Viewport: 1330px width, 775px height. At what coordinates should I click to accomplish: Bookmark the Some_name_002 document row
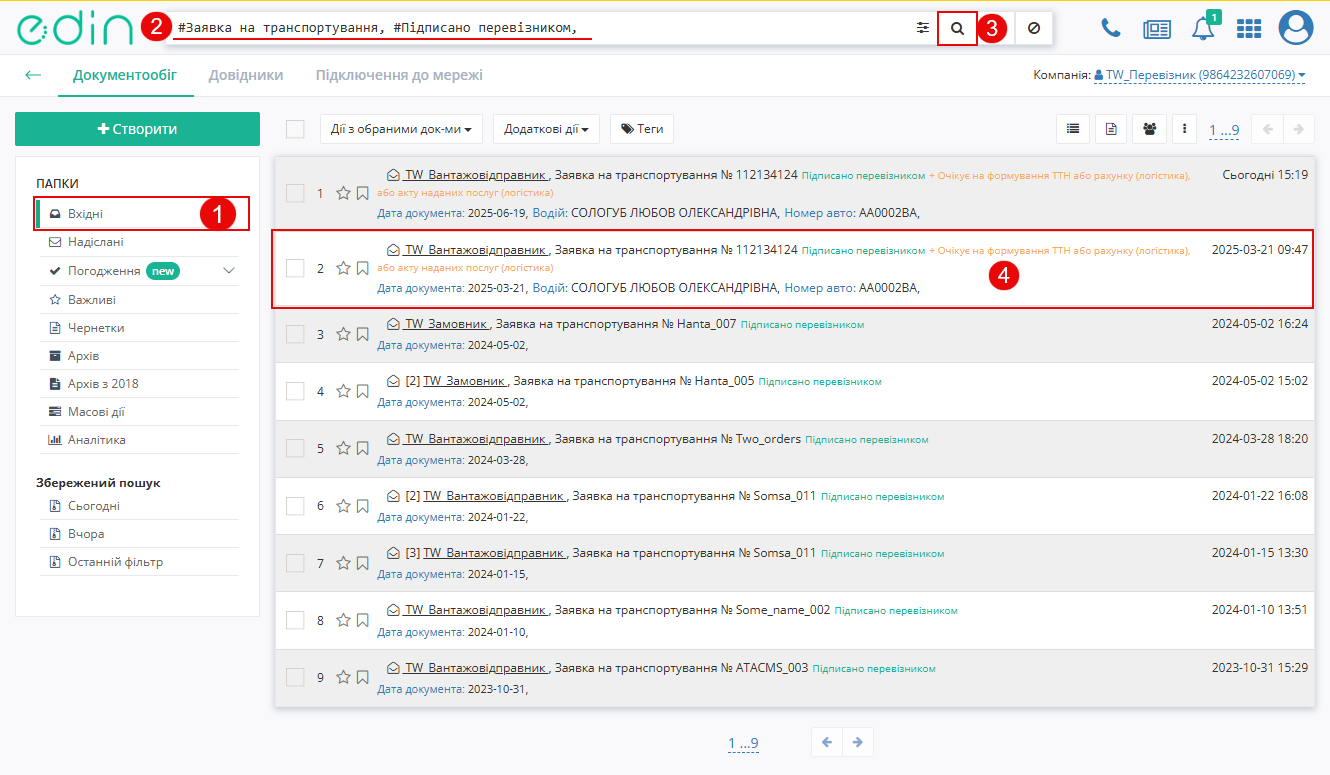pyautogui.click(x=362, y=620)
